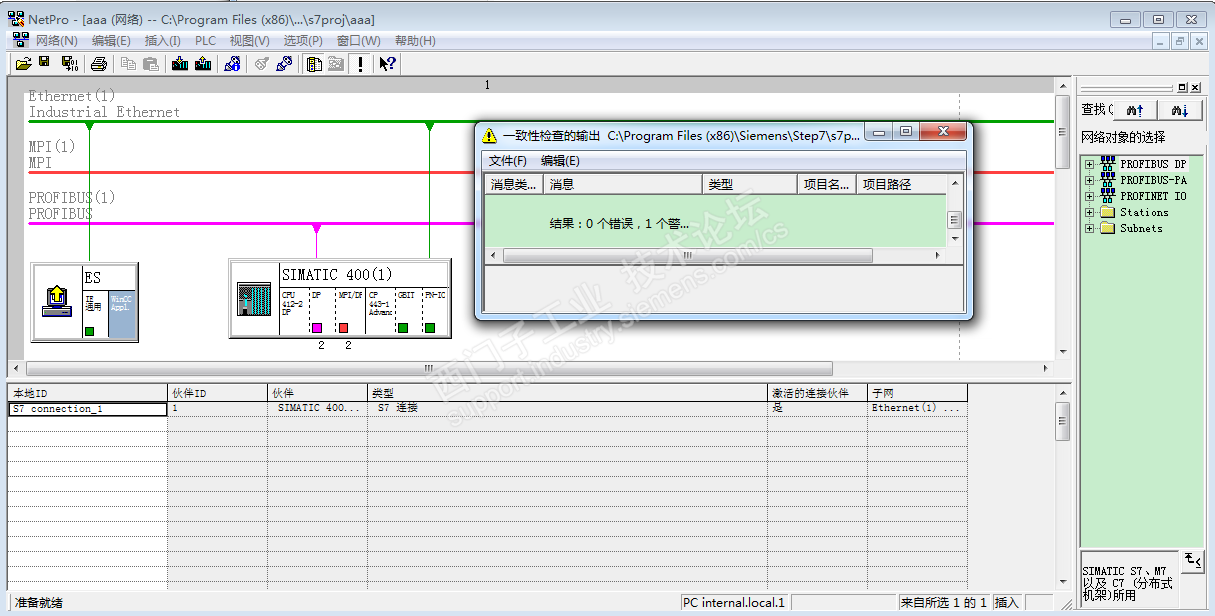
Task: Open 文件(F) menu in consistency check dialog
Action: coord(507,161)
